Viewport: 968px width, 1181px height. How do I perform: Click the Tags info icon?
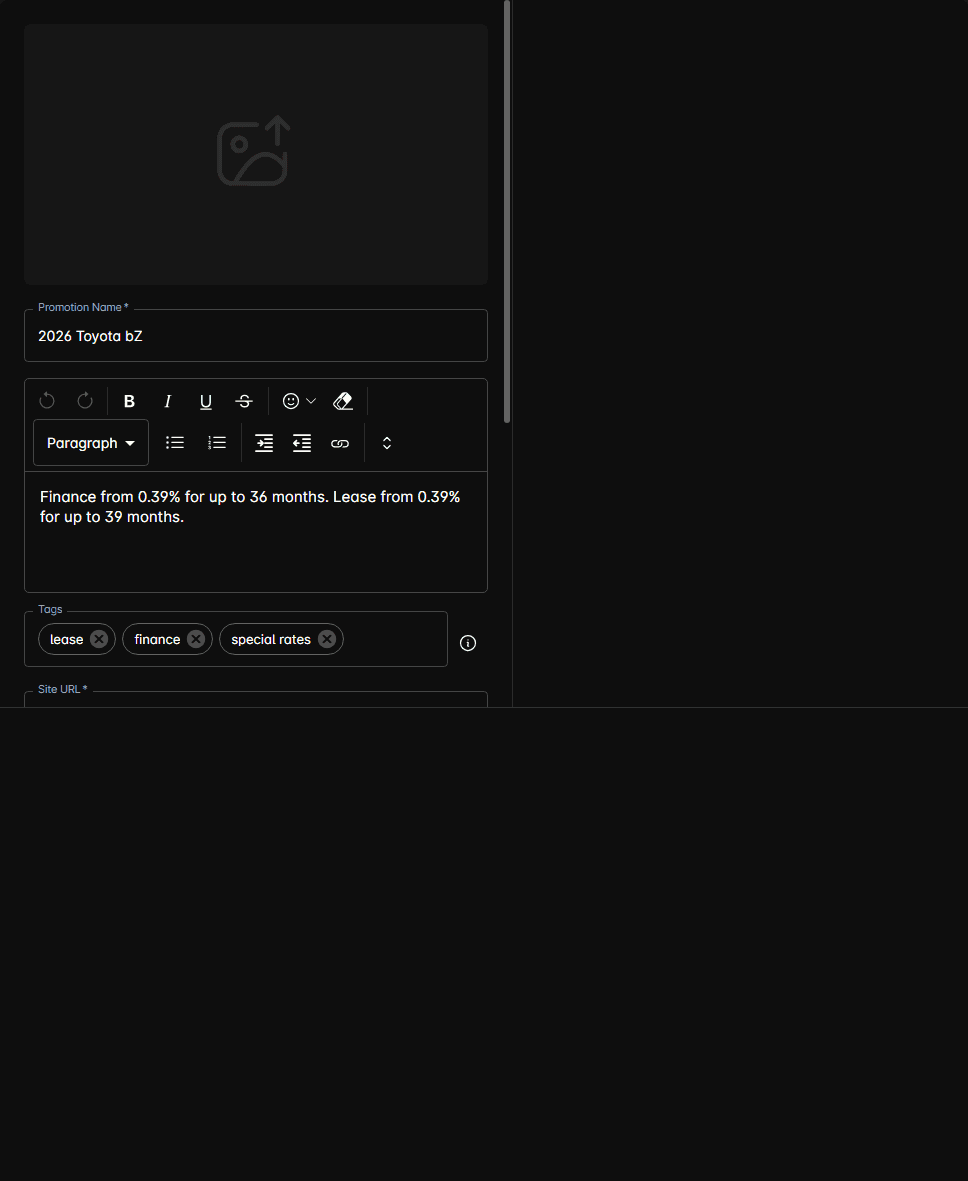pyautogui.click(x=468, y=642)
